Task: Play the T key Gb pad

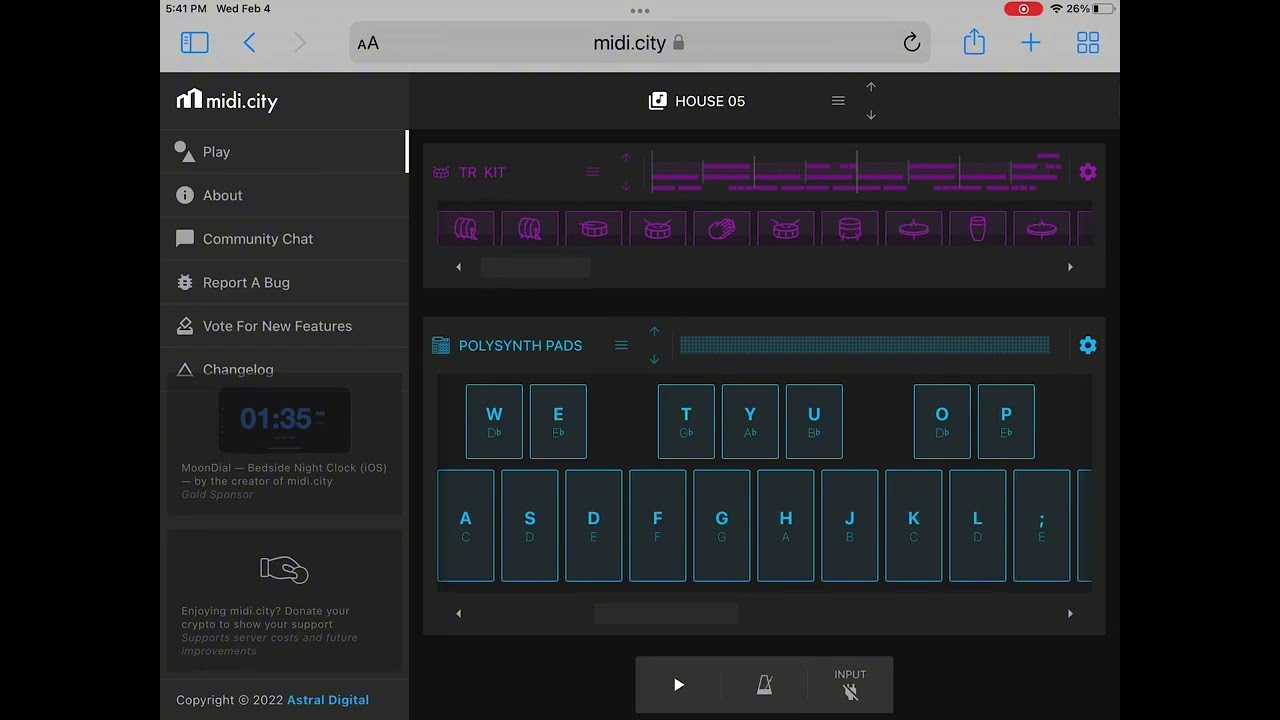Action: (x=686, y=421)
